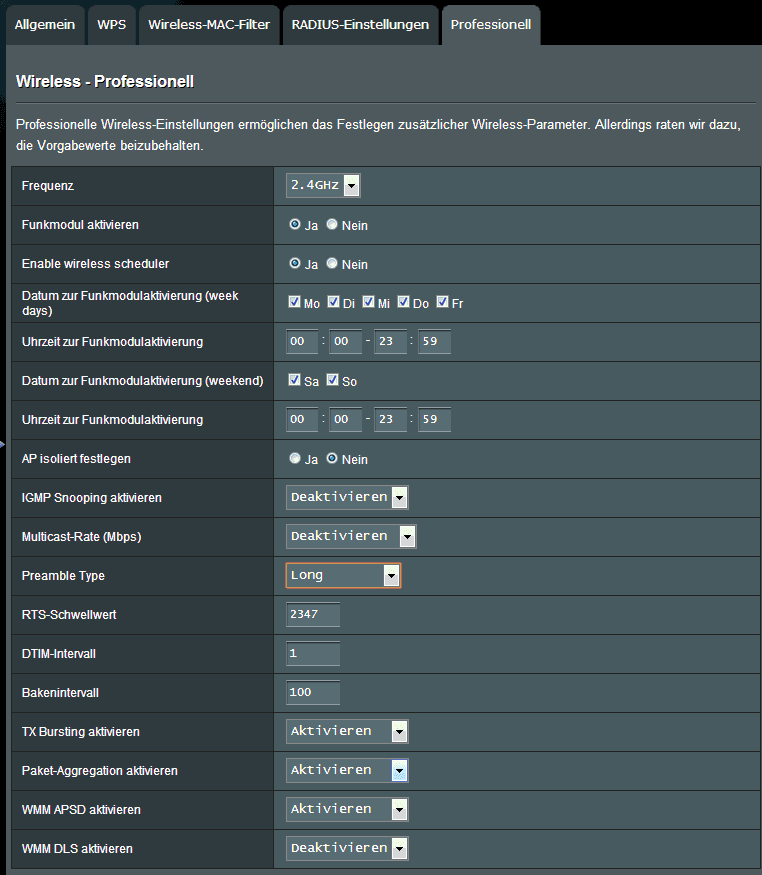762x875 pixels.
Task: Toggle the Mi weekday checkbox
Action: 368,302
